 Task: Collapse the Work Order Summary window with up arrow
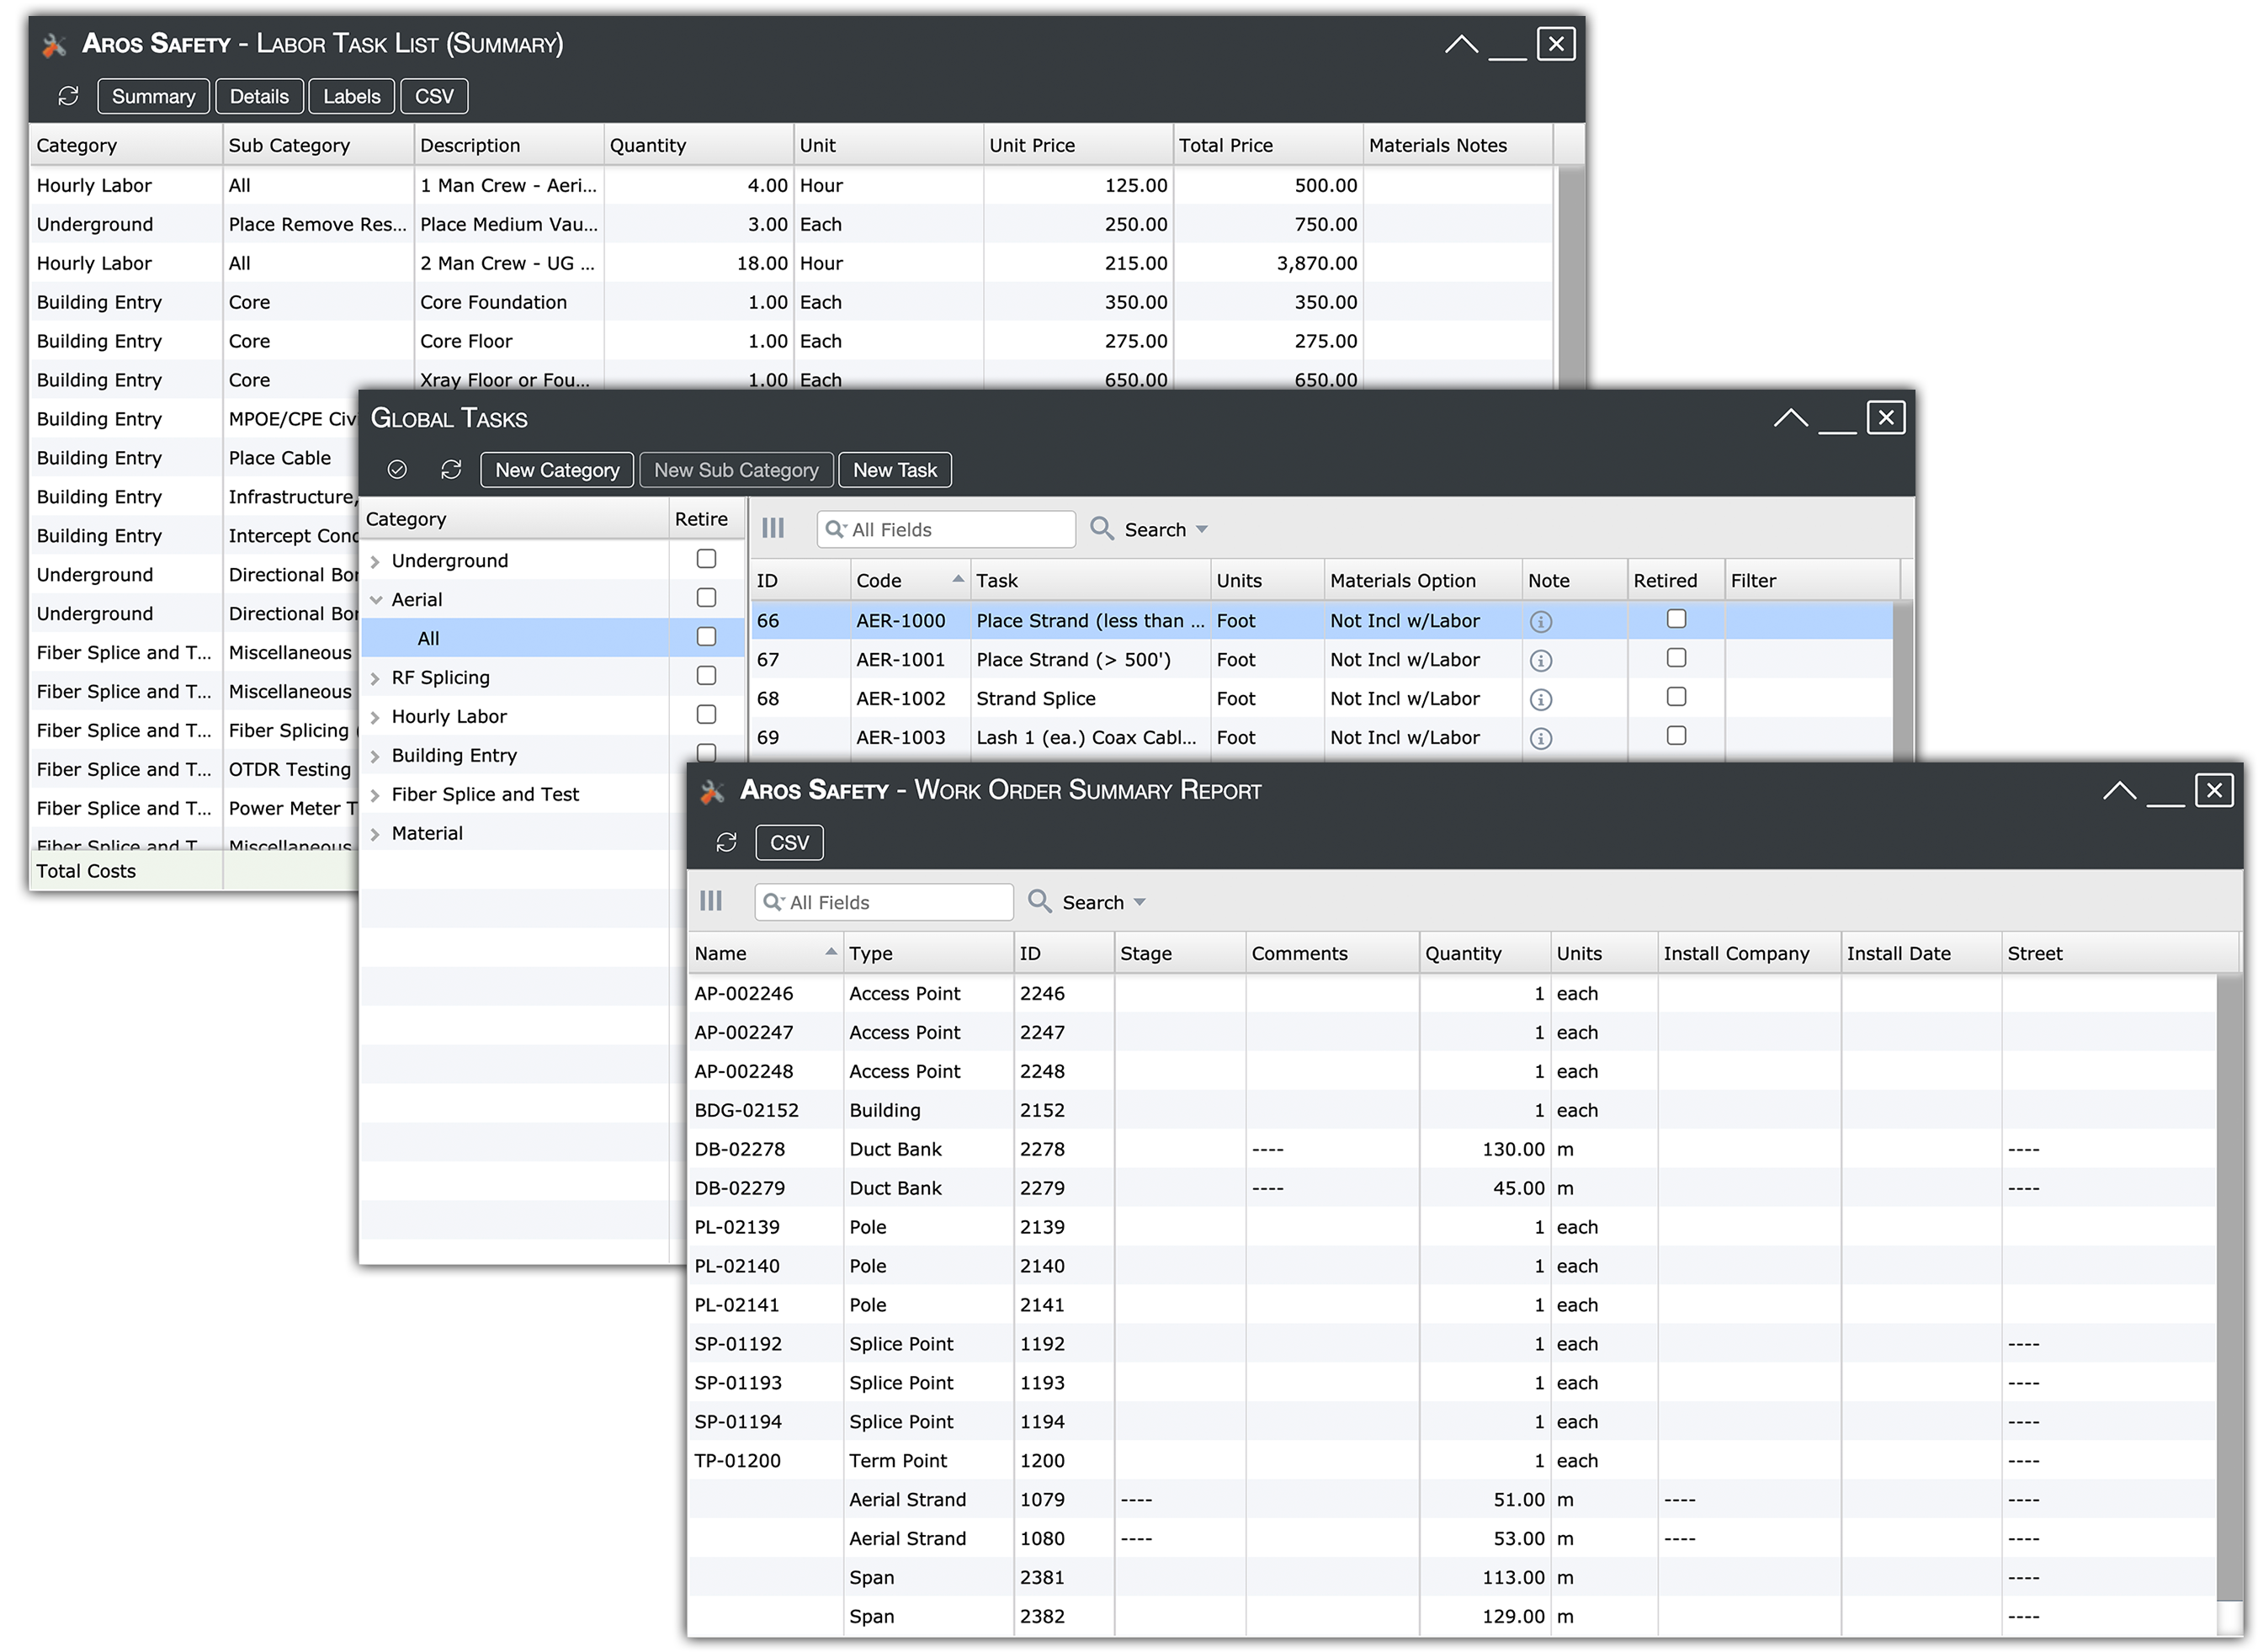click(x=2119, y=791)
